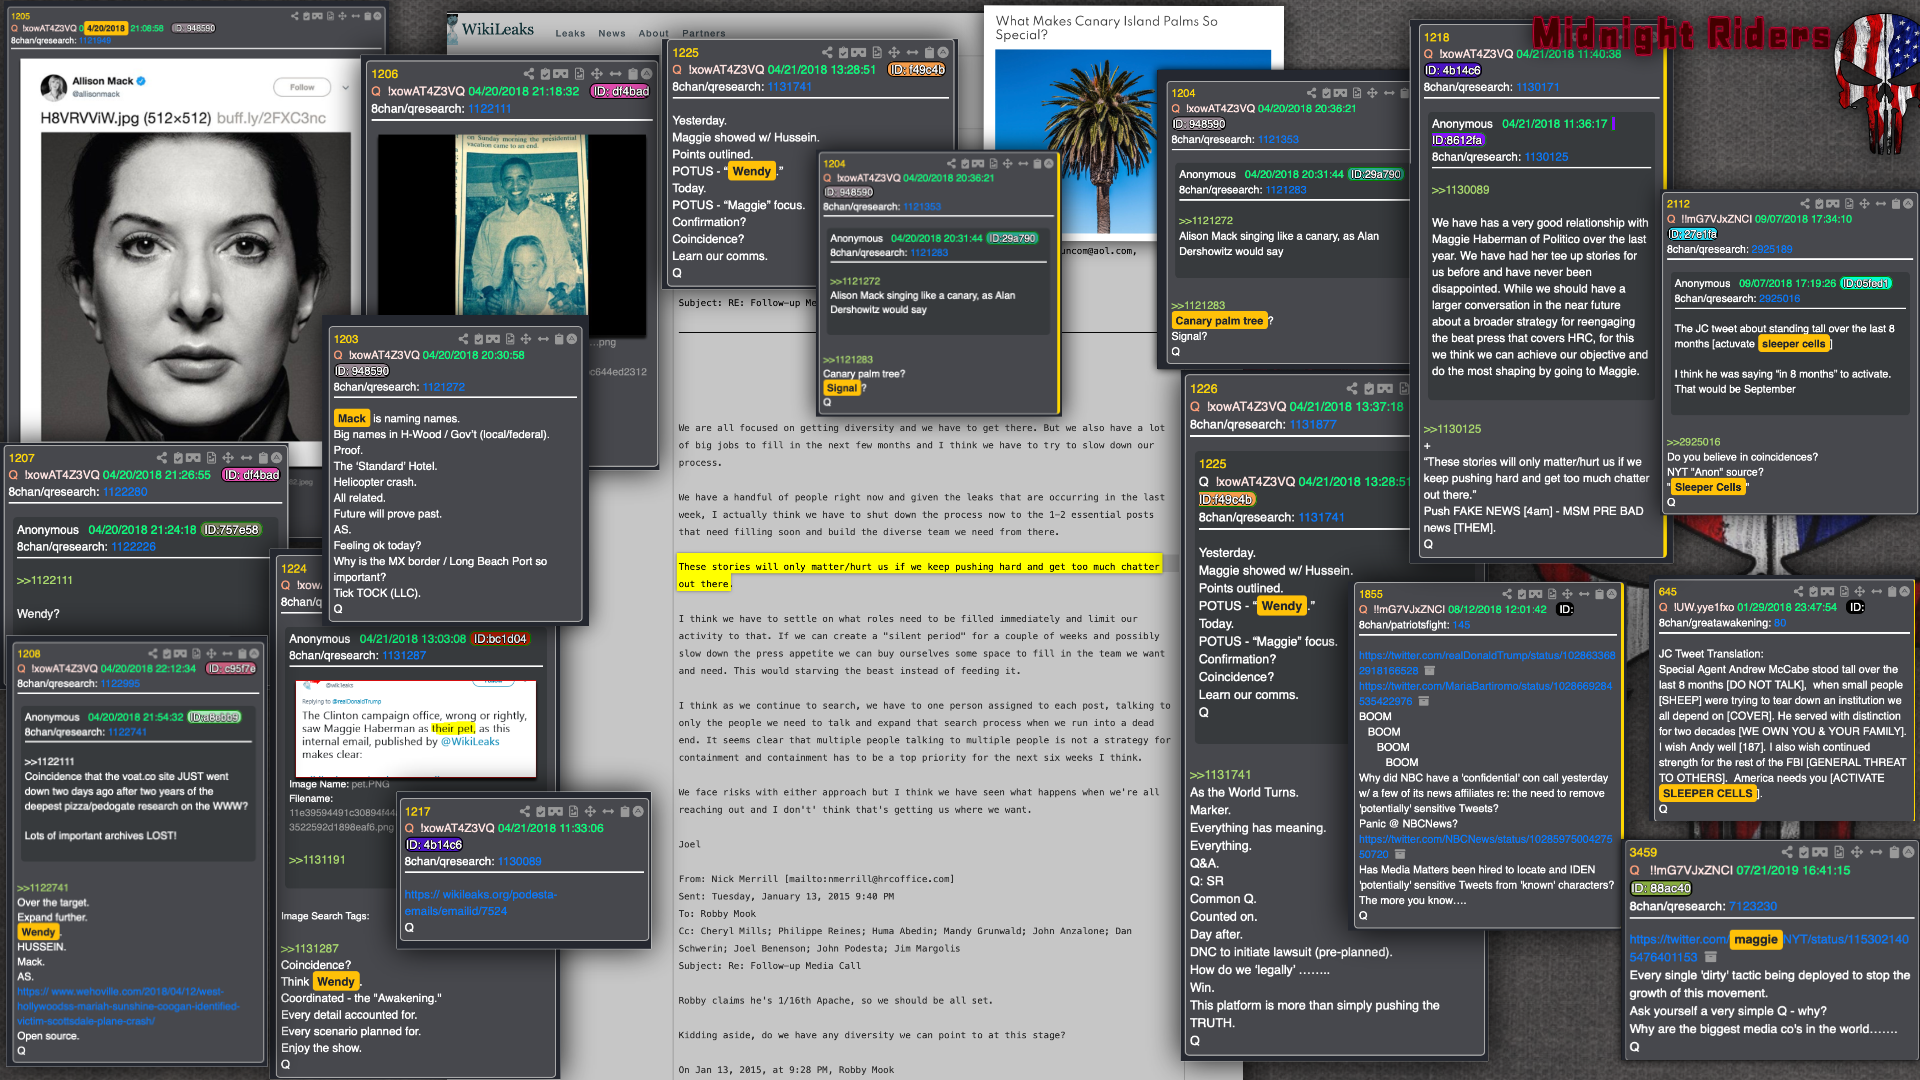
Task: Click the reply reference >>1130089 in post 1218
Action: tap(1460, 189)
